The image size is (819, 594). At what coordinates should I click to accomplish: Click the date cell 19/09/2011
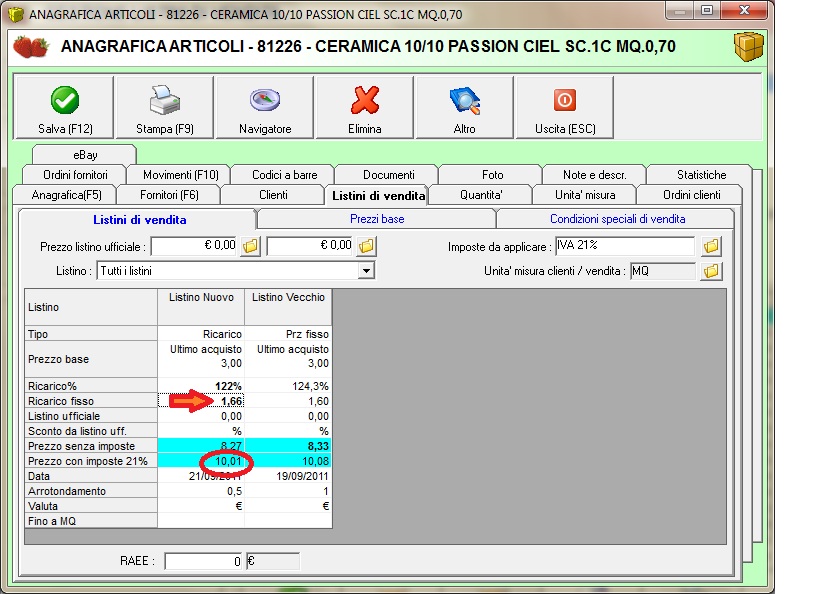tap(288, 476)
